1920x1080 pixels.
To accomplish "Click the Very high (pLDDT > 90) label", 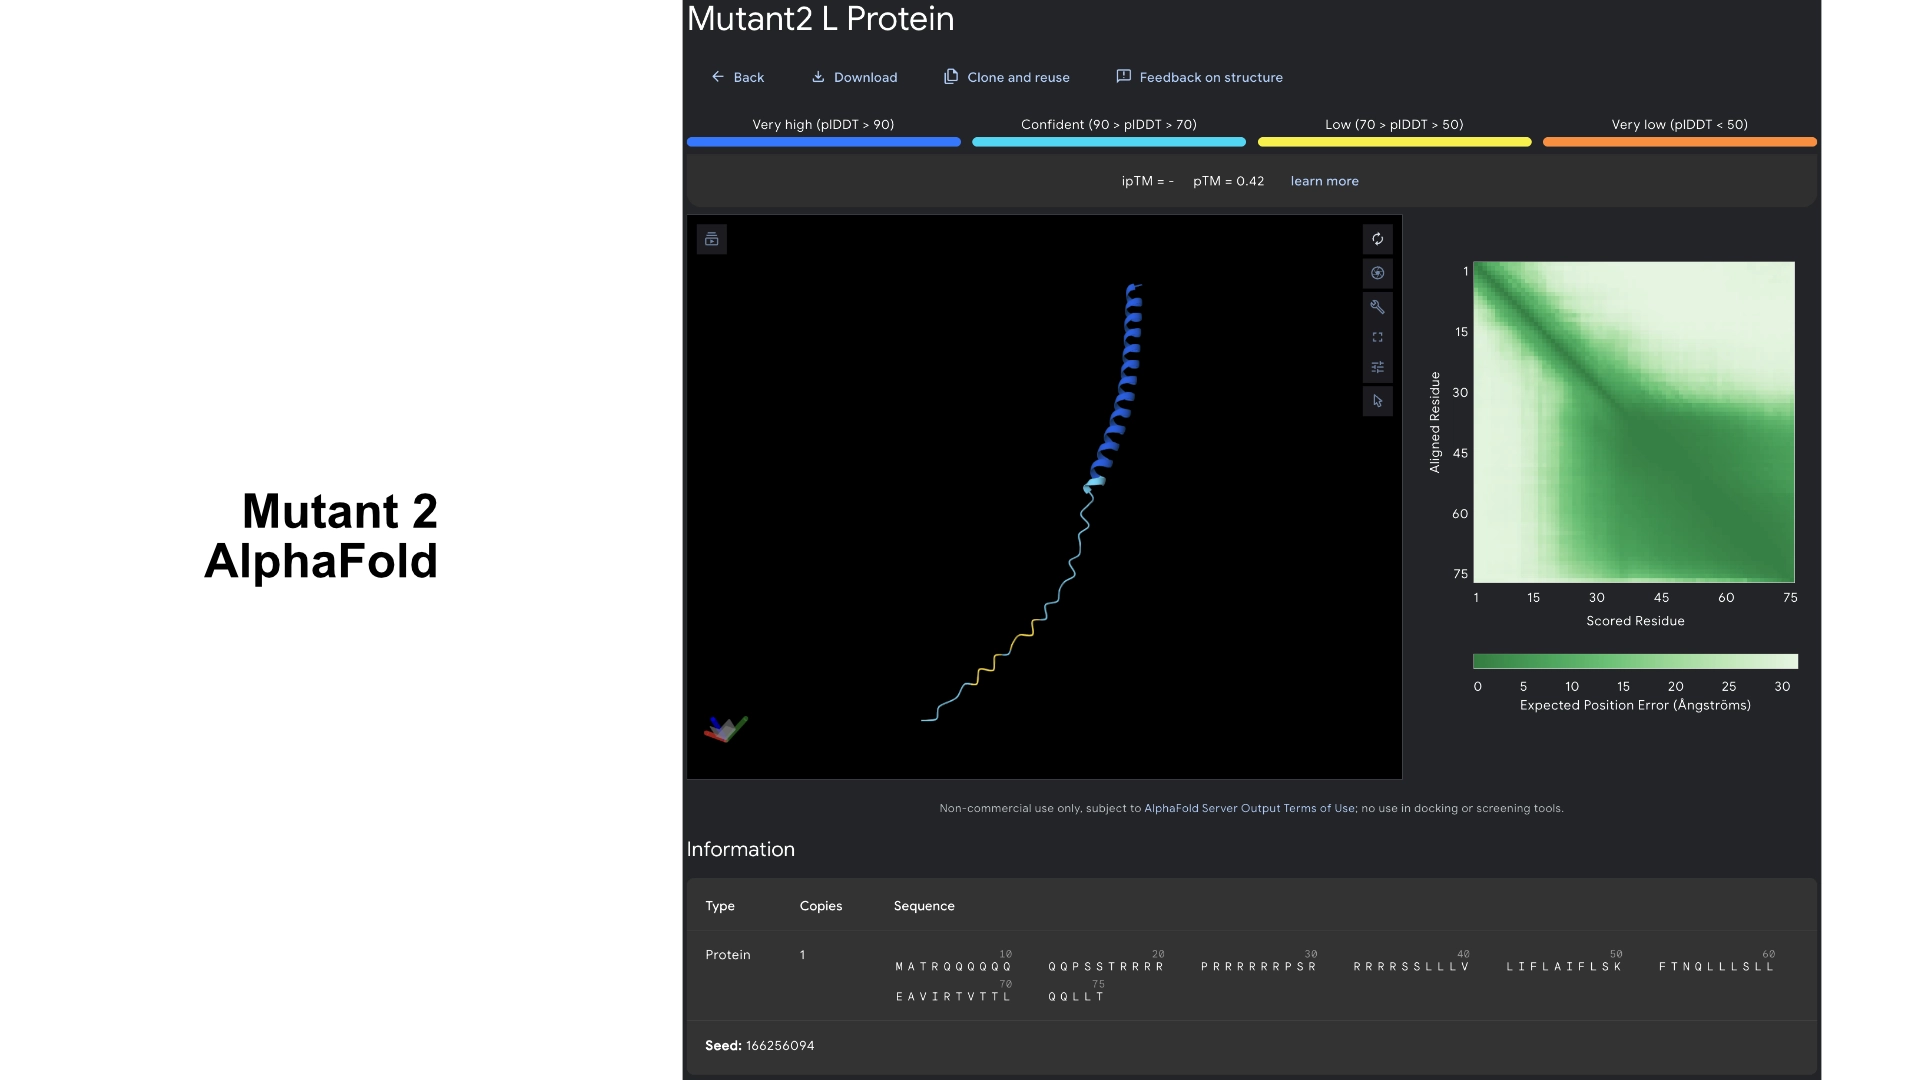I will (823, 125).
